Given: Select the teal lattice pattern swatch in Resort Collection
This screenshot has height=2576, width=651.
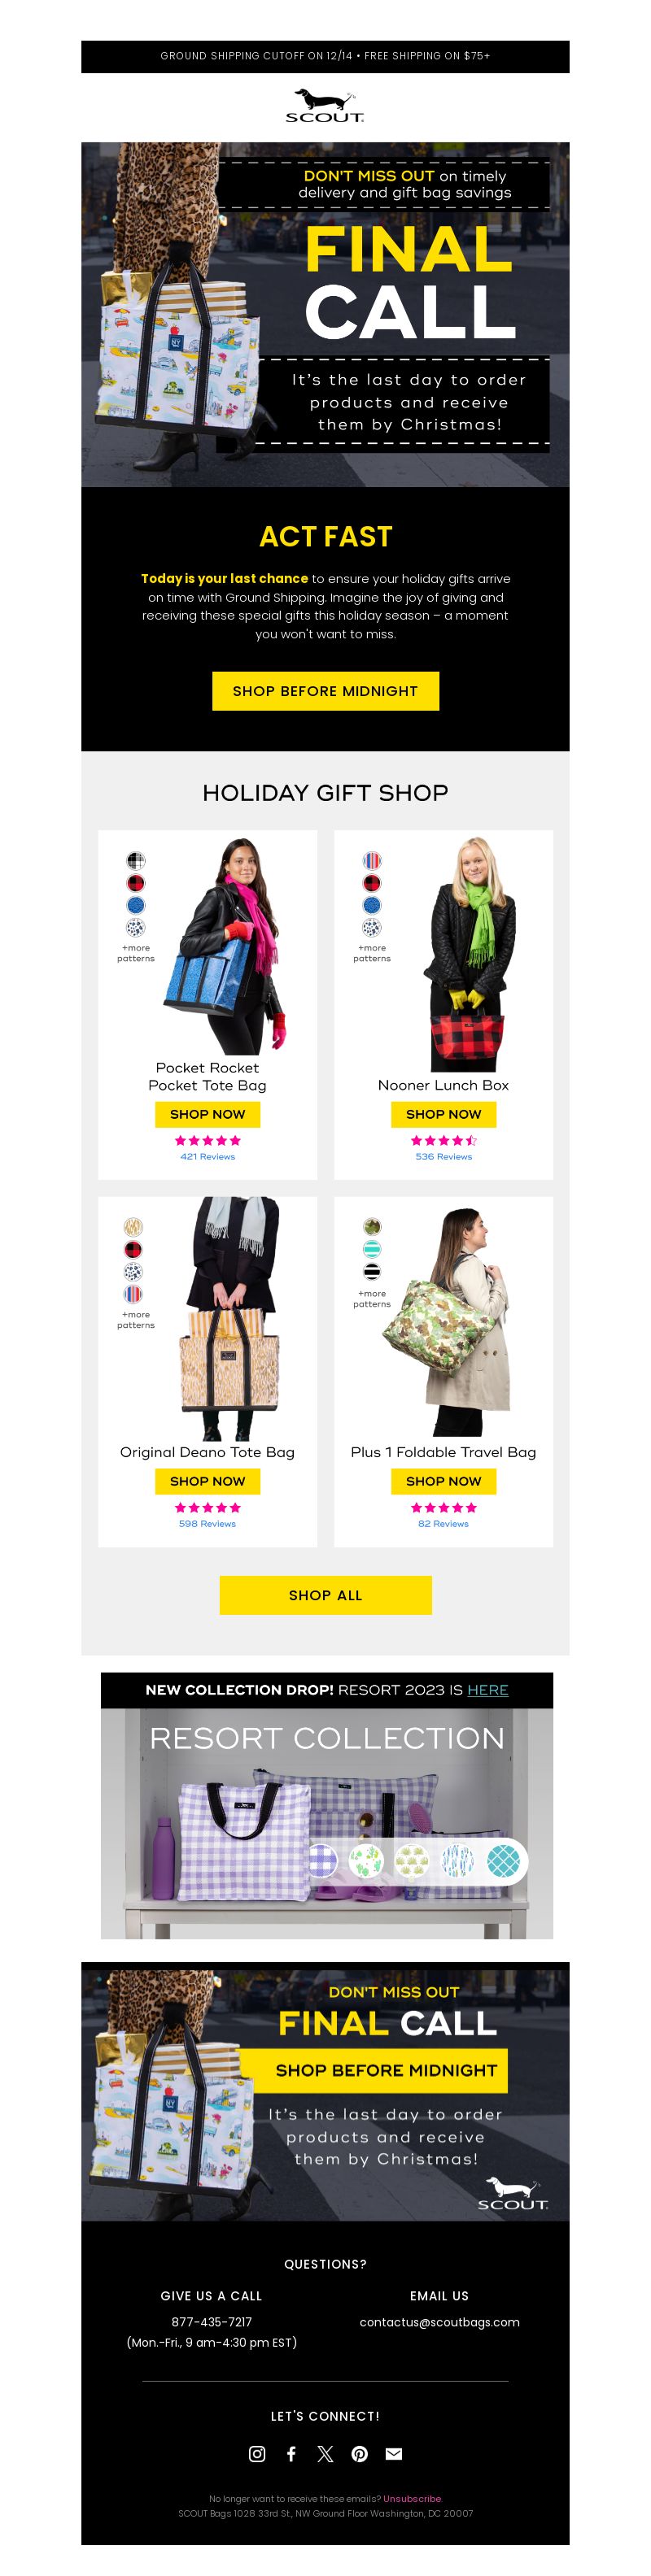Looking at the screenshot, I should pos(503,1861).
